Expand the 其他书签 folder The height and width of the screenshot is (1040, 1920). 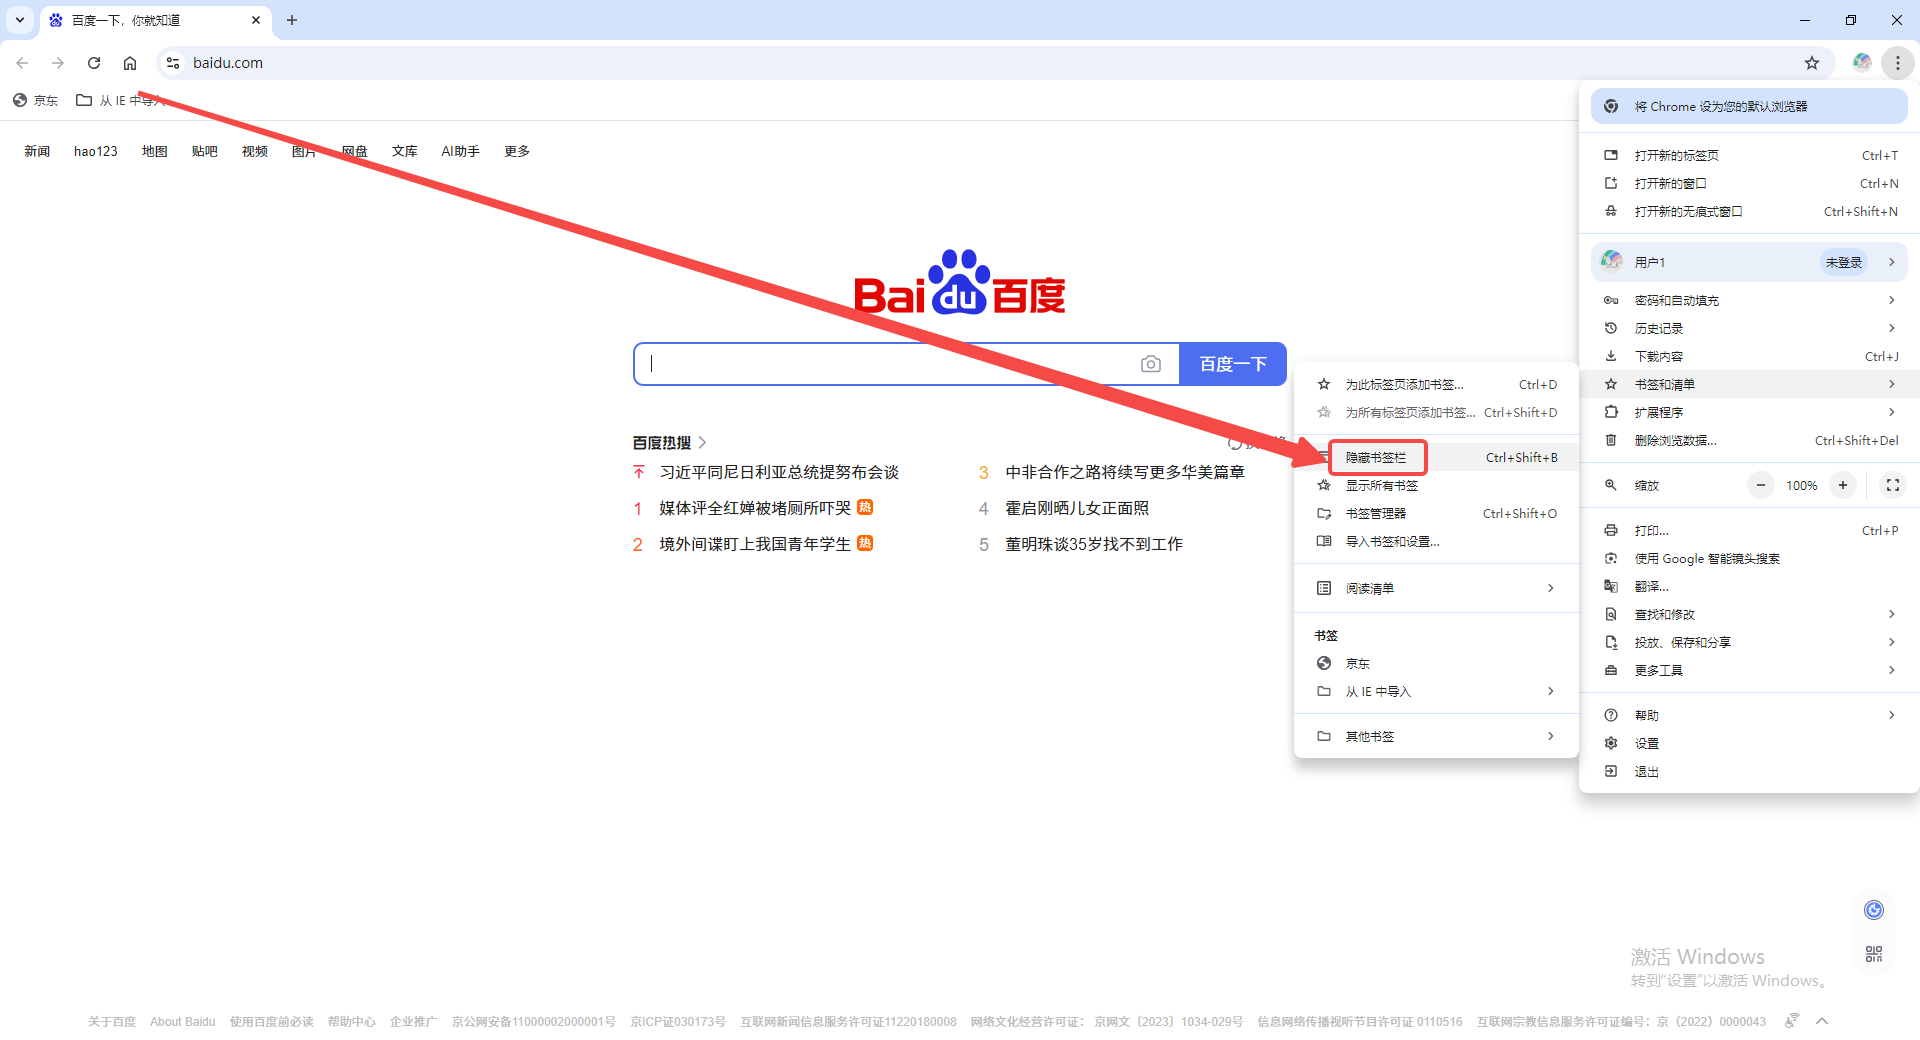tap(1436, 736)
